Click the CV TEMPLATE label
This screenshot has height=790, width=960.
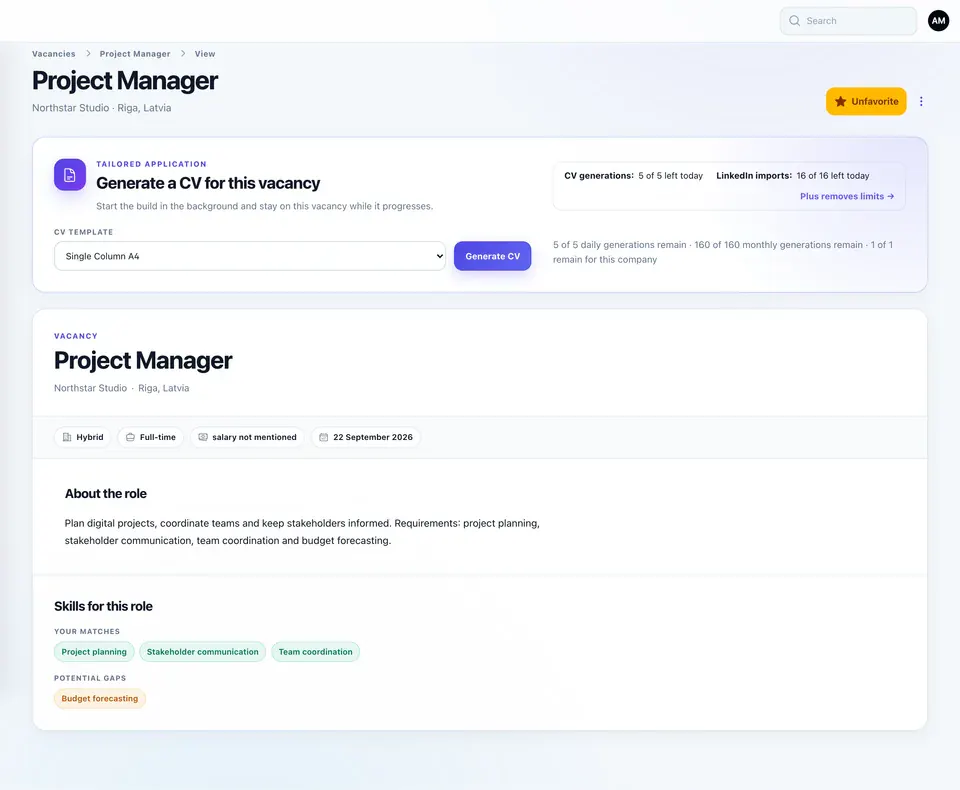83,232
